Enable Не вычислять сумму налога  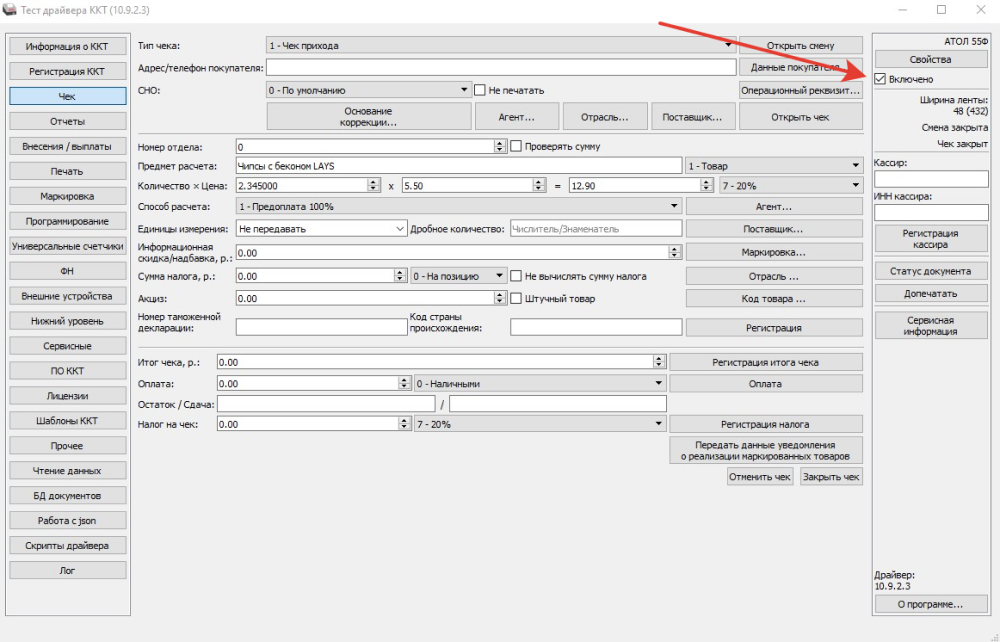(516, 276)
